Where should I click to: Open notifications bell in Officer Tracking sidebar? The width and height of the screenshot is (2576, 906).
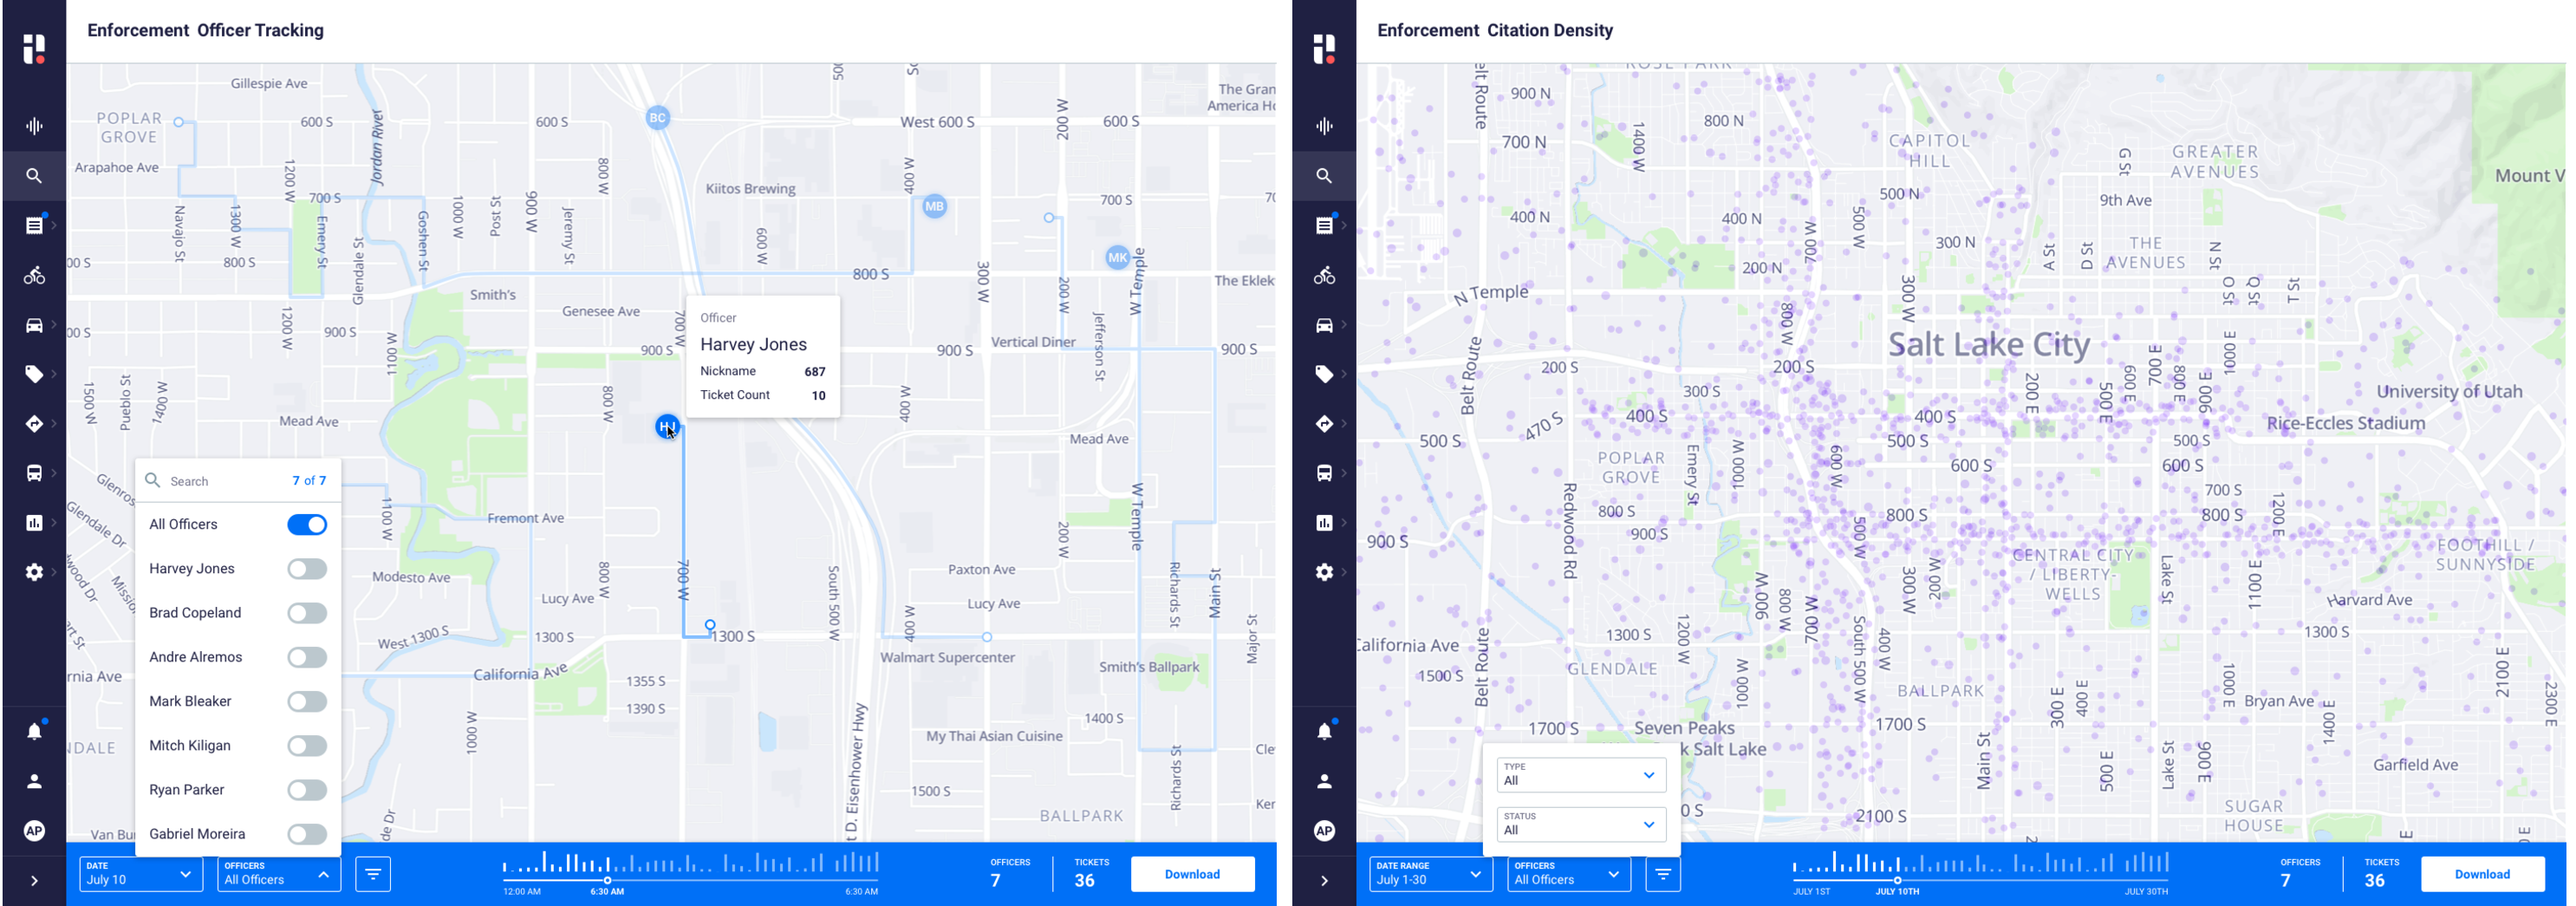point(34,731)
